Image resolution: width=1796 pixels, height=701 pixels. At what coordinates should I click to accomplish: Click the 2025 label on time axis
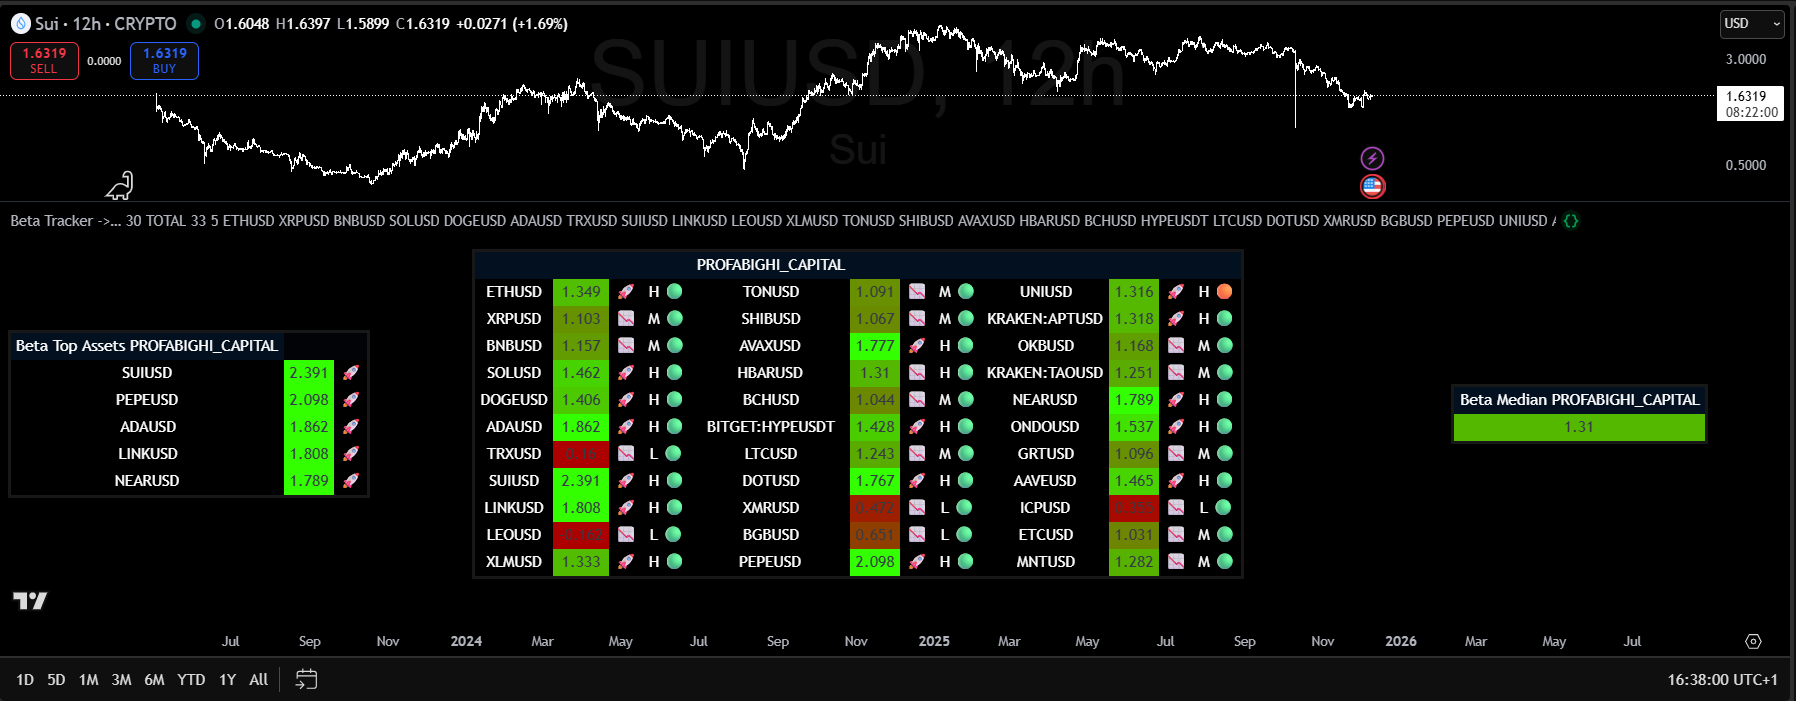point(934,641)
